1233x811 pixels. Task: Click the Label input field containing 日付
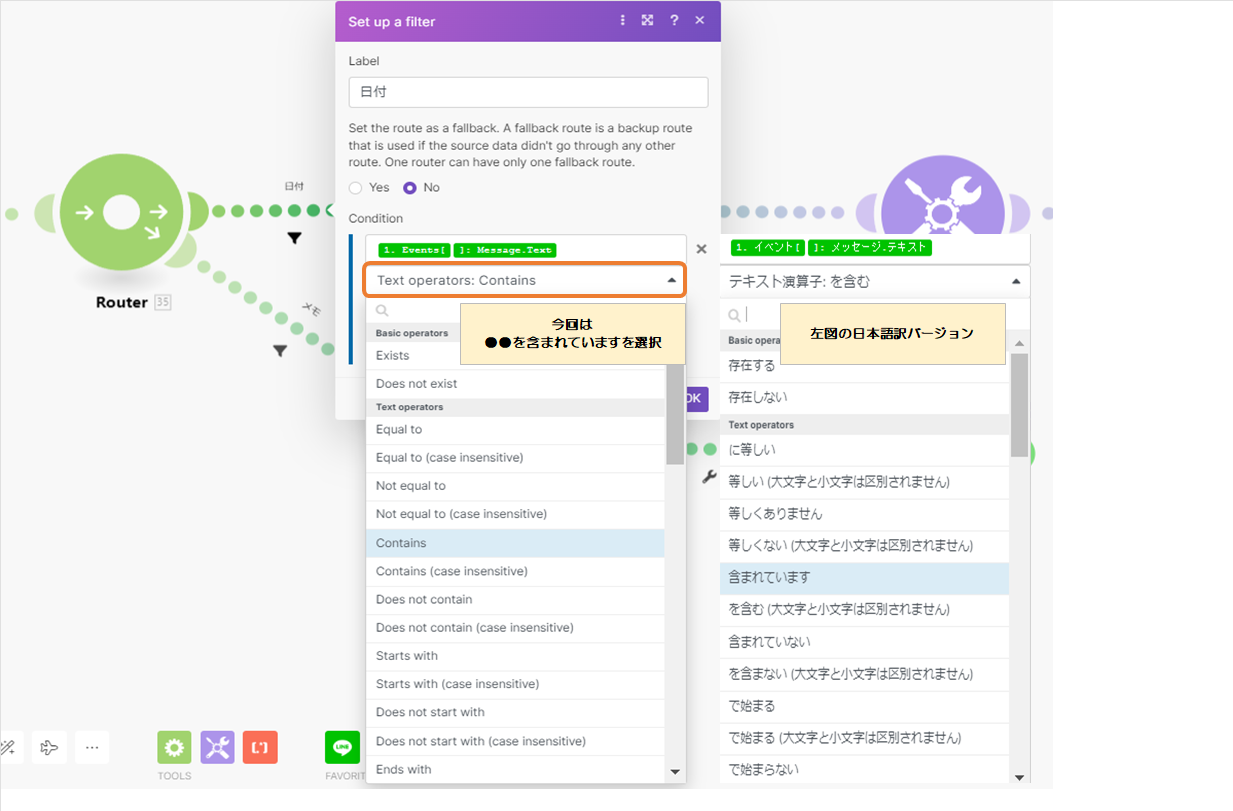point(528,92)
